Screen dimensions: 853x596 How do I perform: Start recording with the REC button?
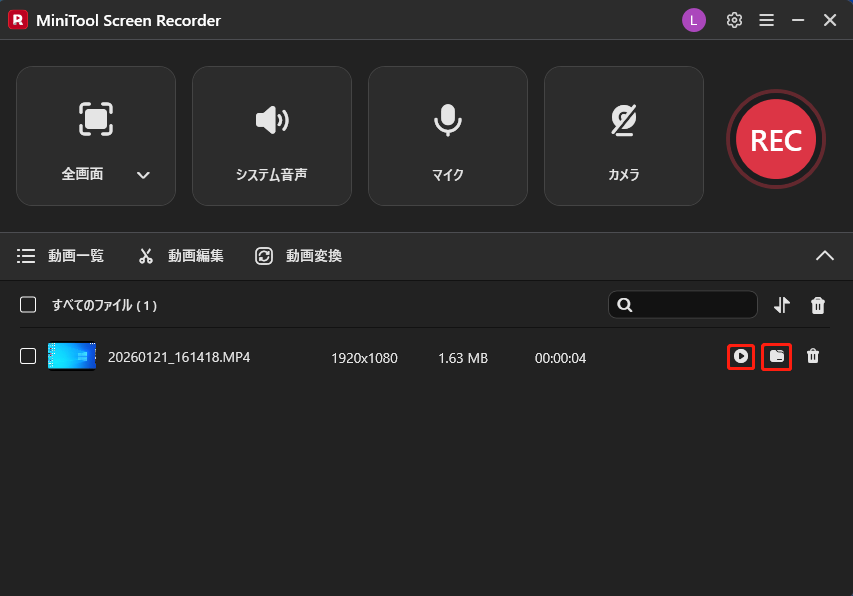[x=775, y=139]
